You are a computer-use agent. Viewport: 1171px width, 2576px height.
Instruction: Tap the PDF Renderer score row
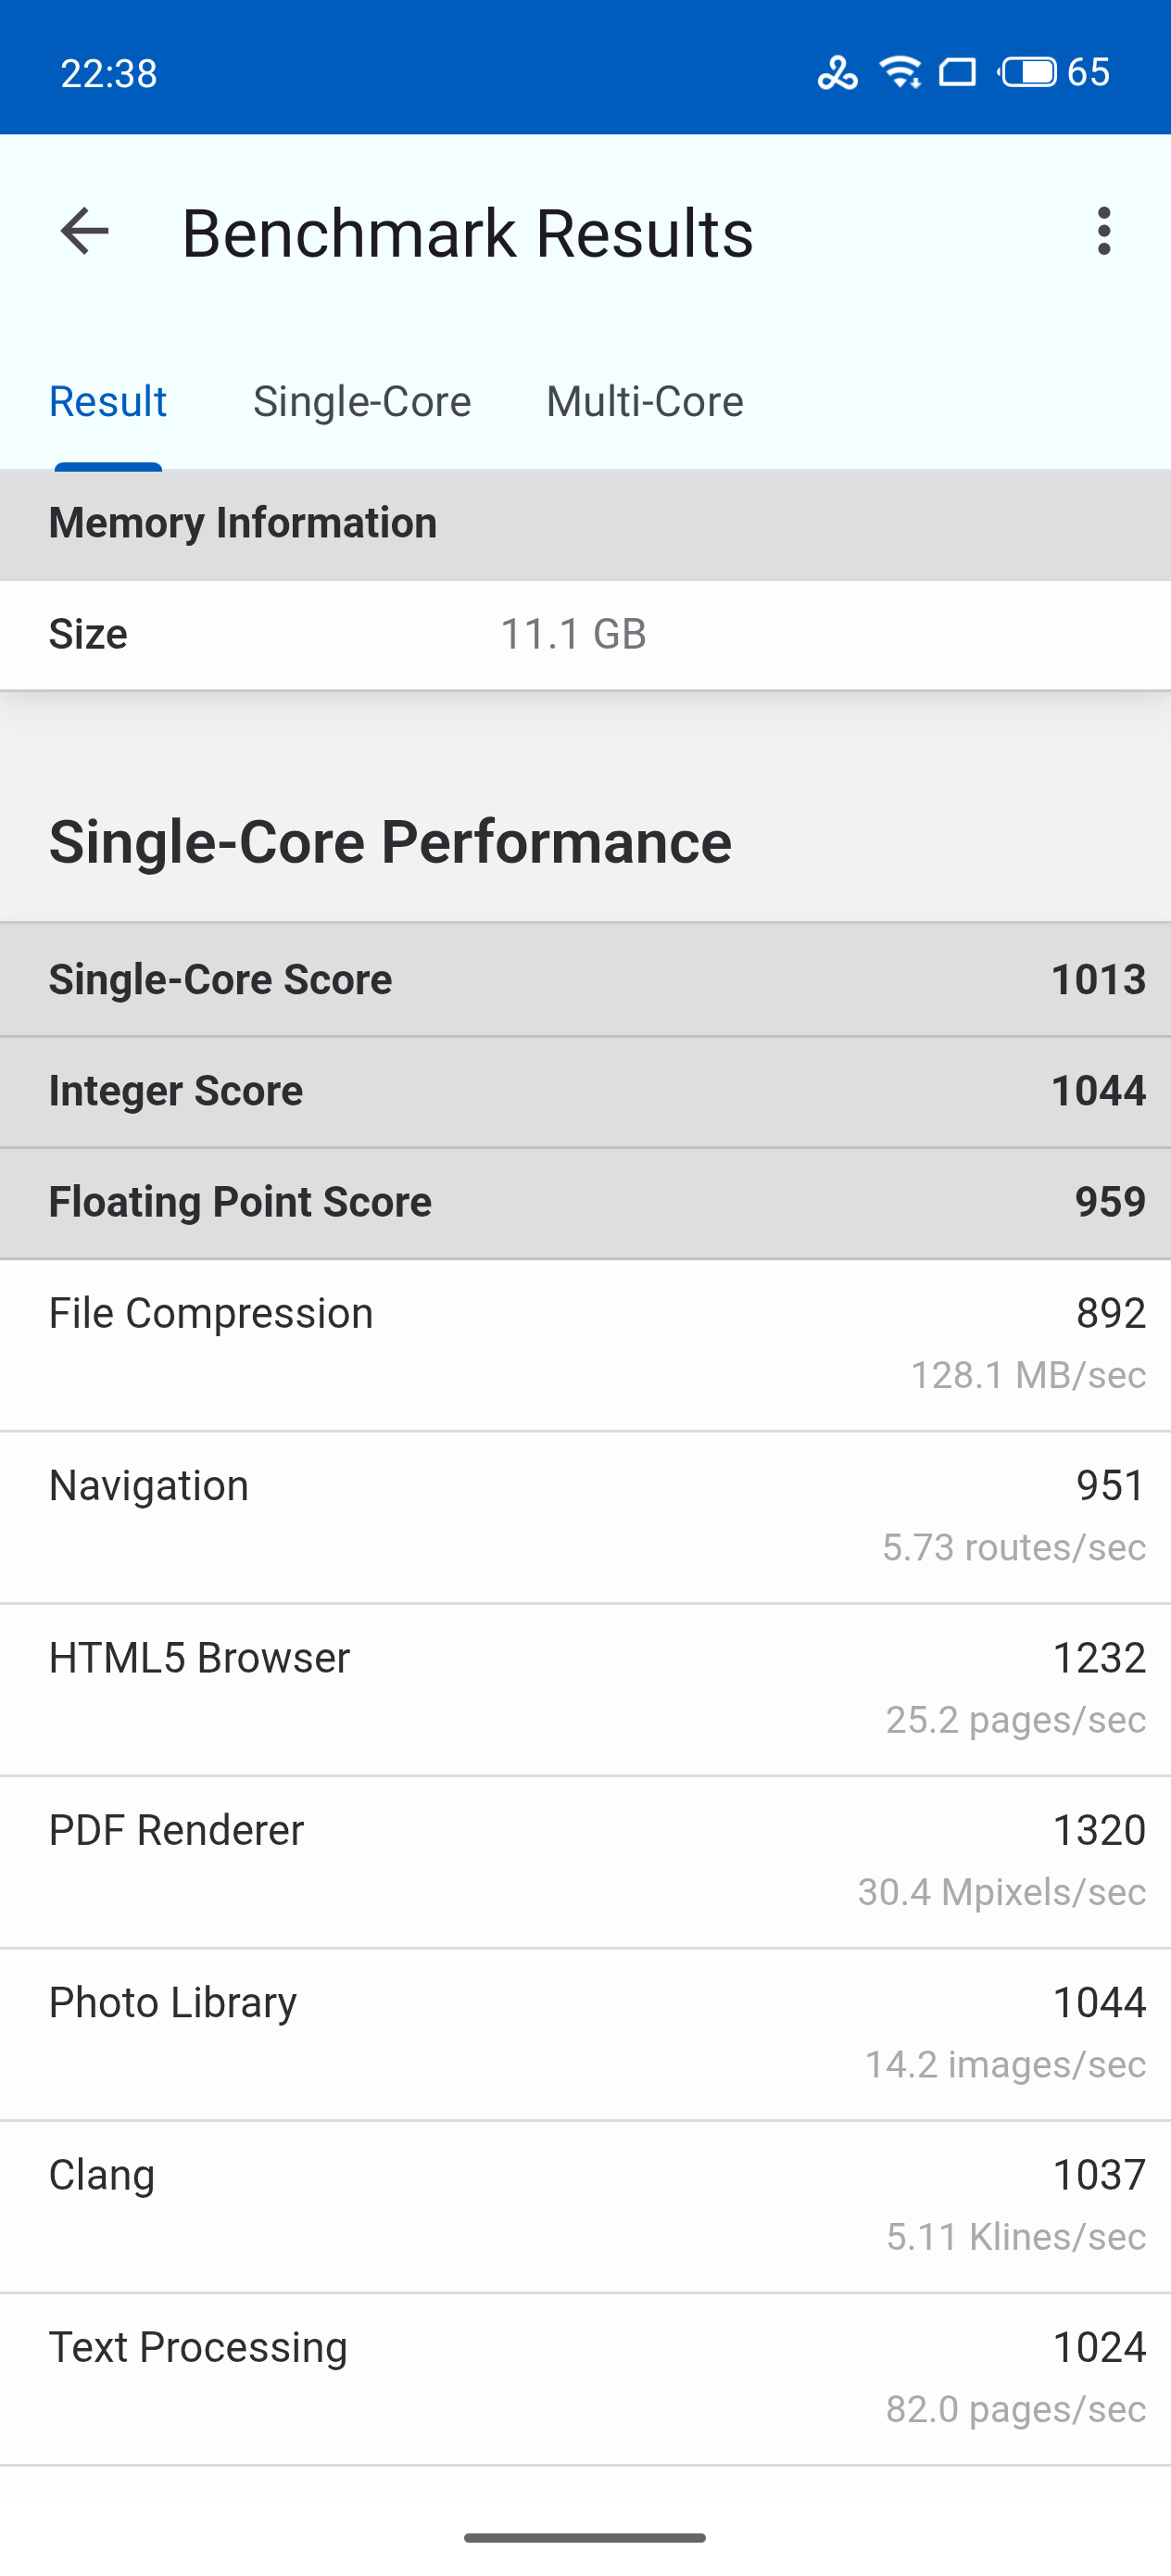585,1860
